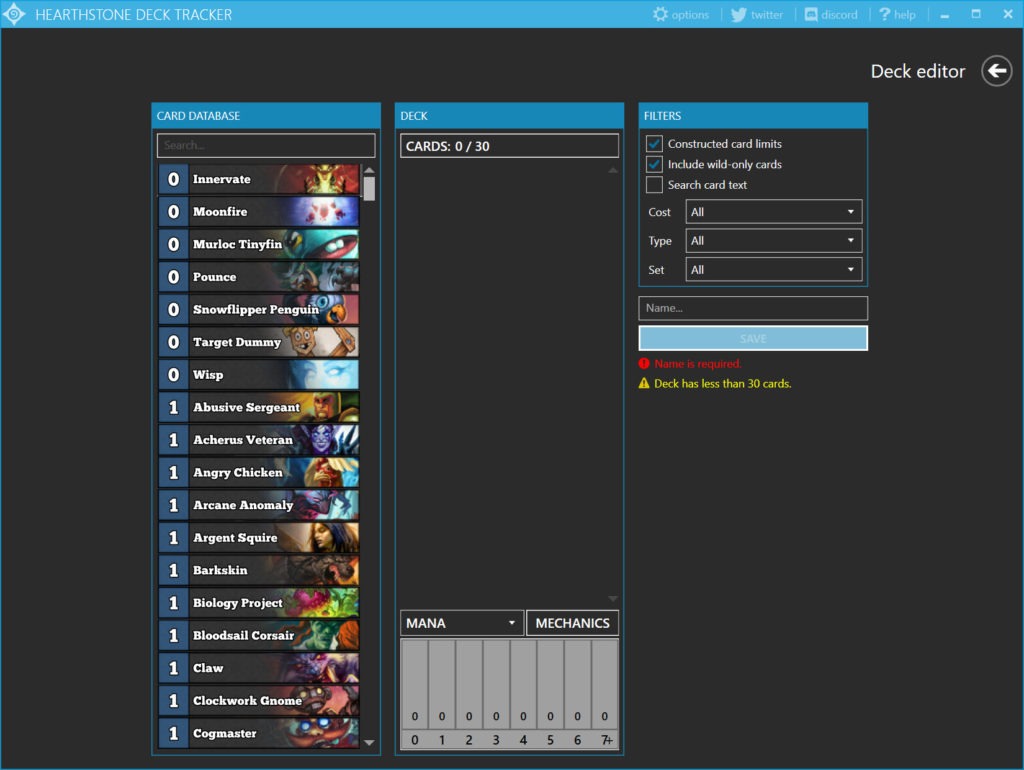This screenshot has height=770, width=1024.
Task: Click the SAVE deck button
Action: [753, 338]
